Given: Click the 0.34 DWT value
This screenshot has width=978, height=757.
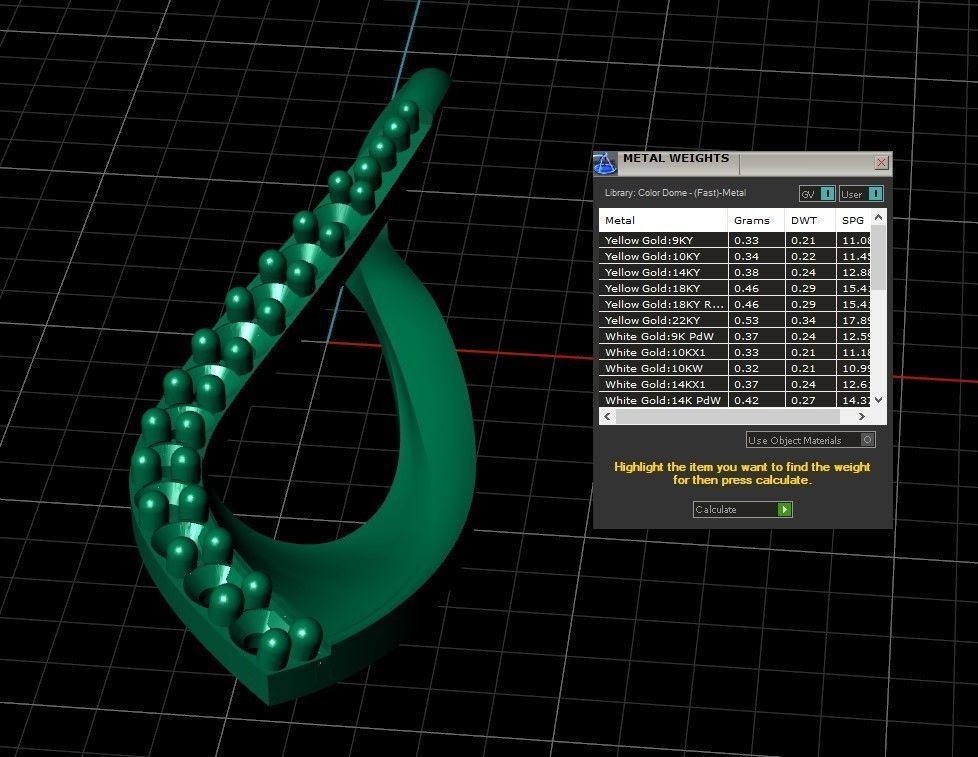Looking at the screenshot, I should [x=803, y=321].
